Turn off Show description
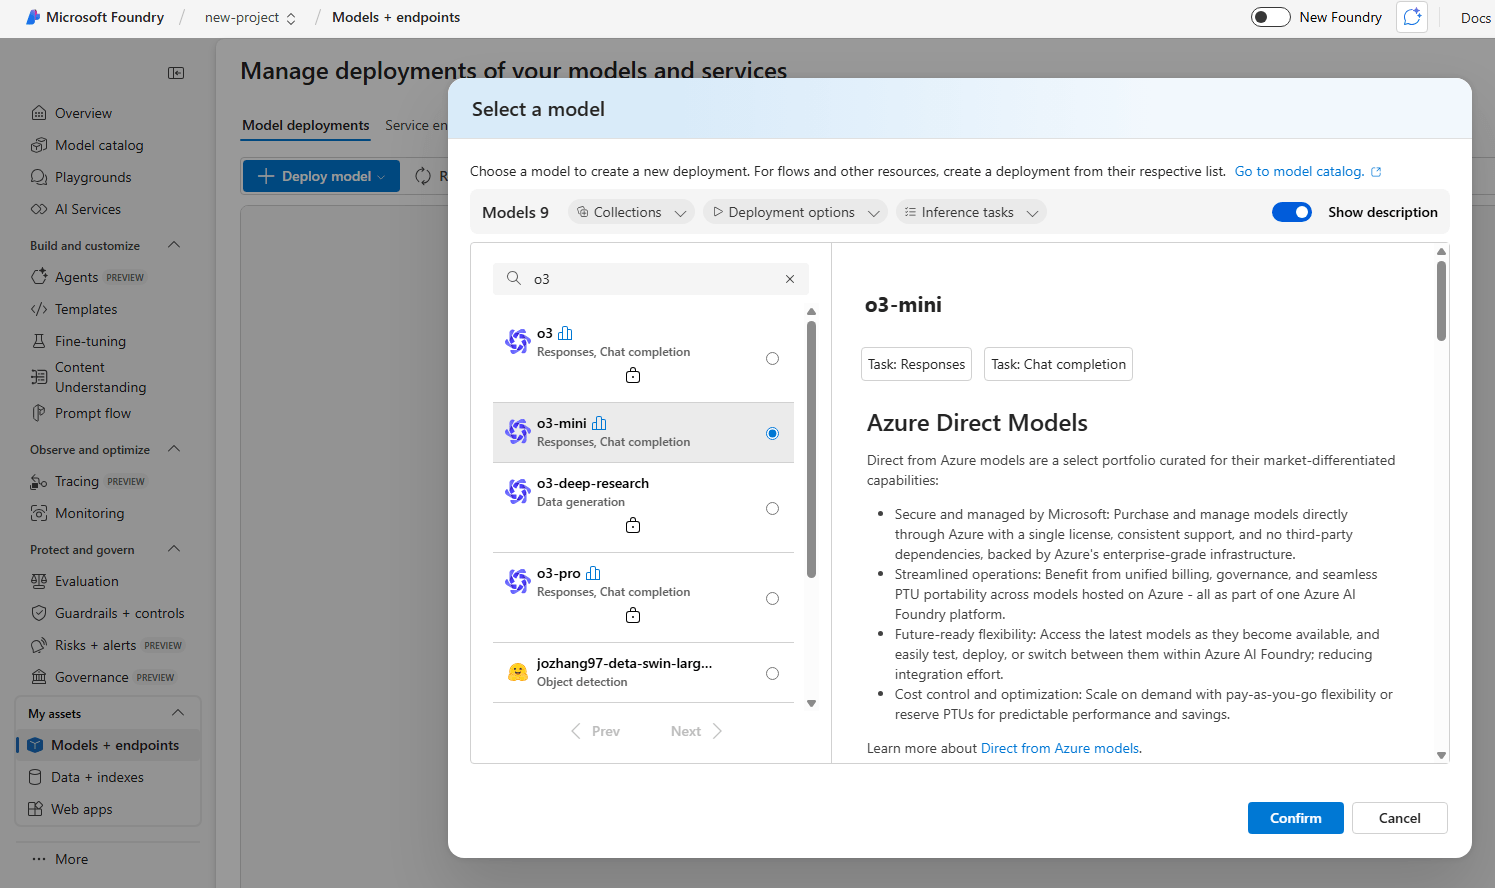1495x888 pixels. (1292, 211)
